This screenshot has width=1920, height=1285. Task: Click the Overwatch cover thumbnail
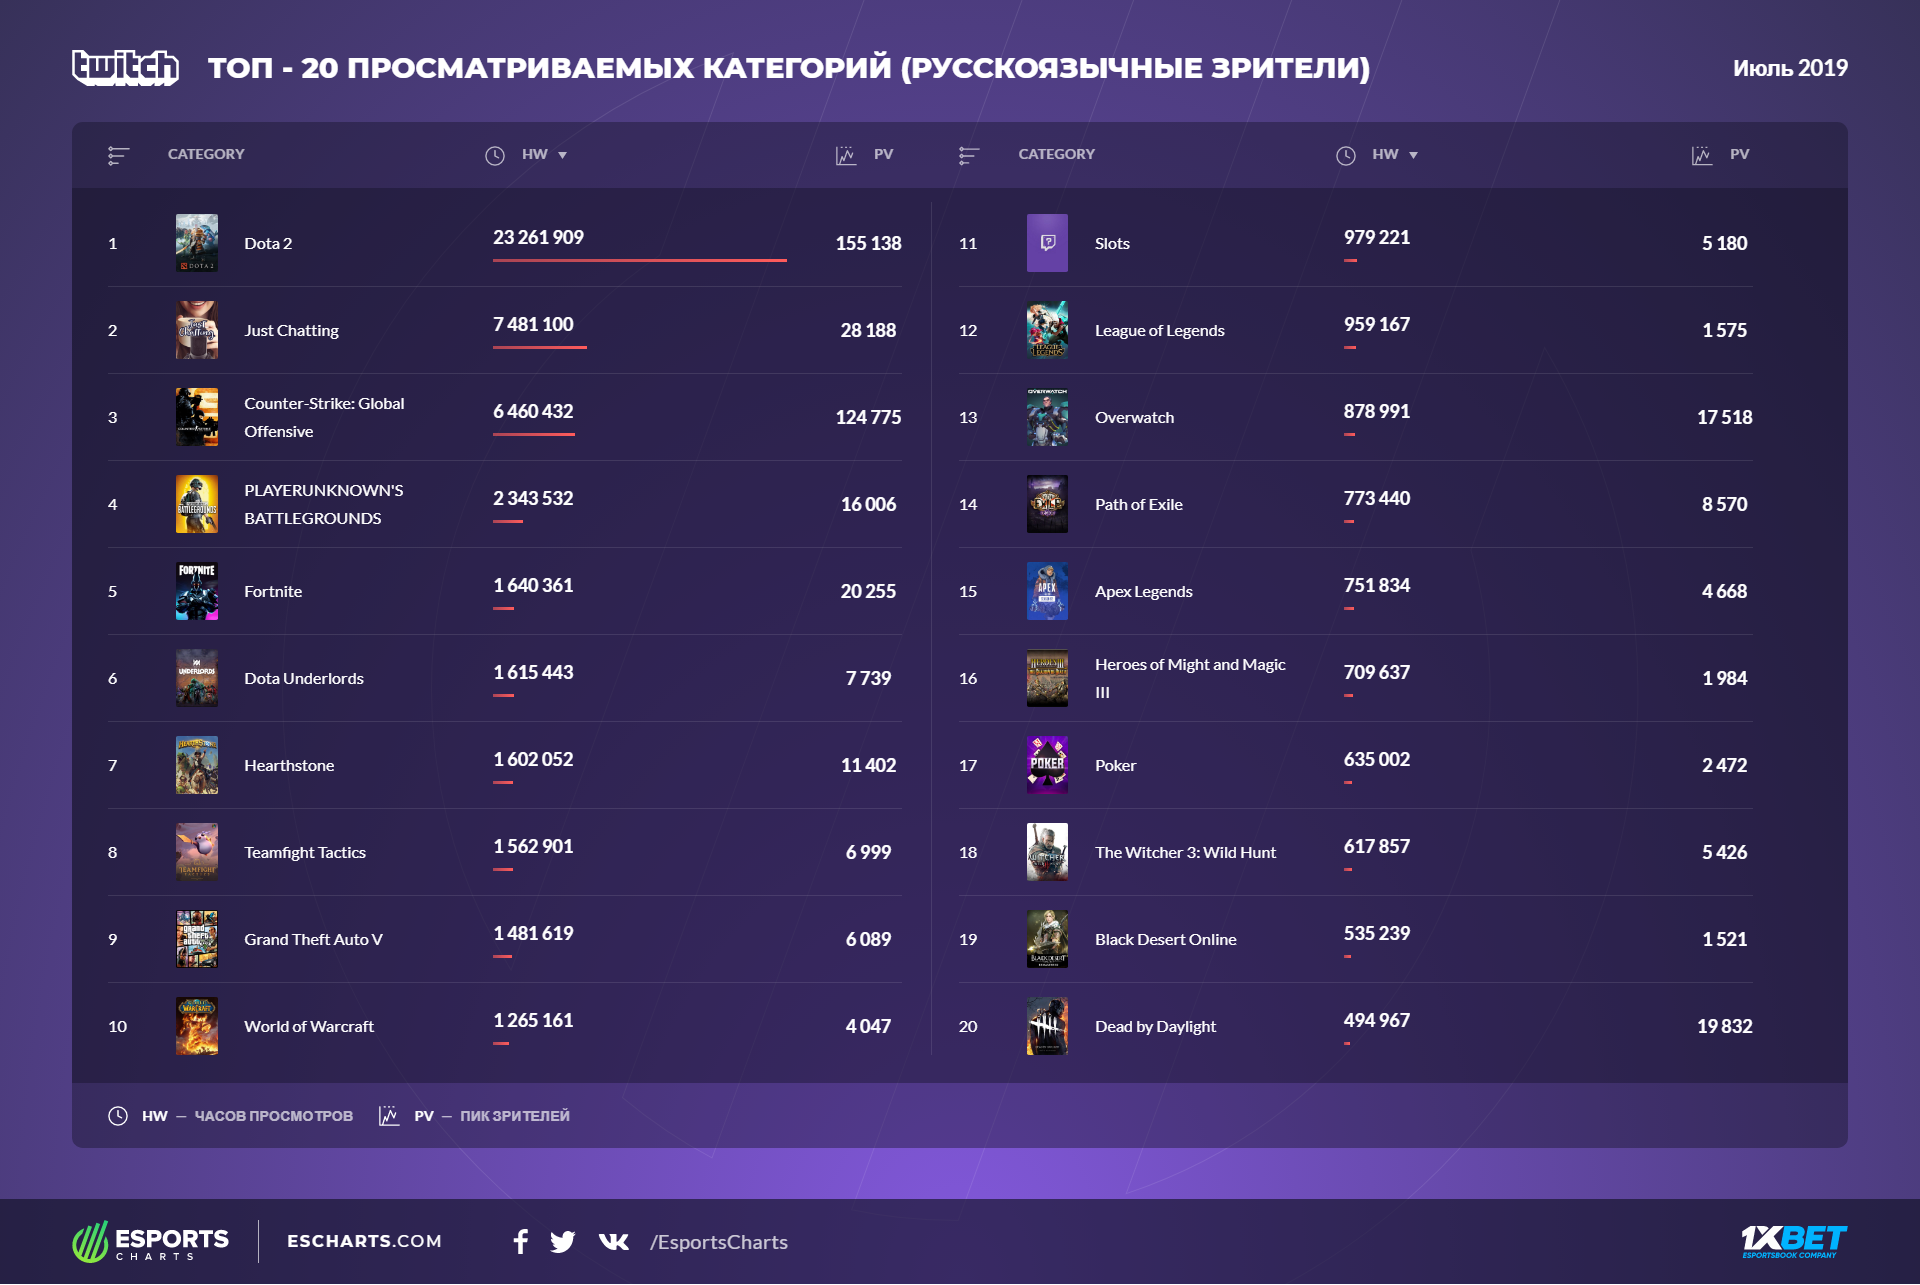pyautogui.click(x=1047, y=417)
